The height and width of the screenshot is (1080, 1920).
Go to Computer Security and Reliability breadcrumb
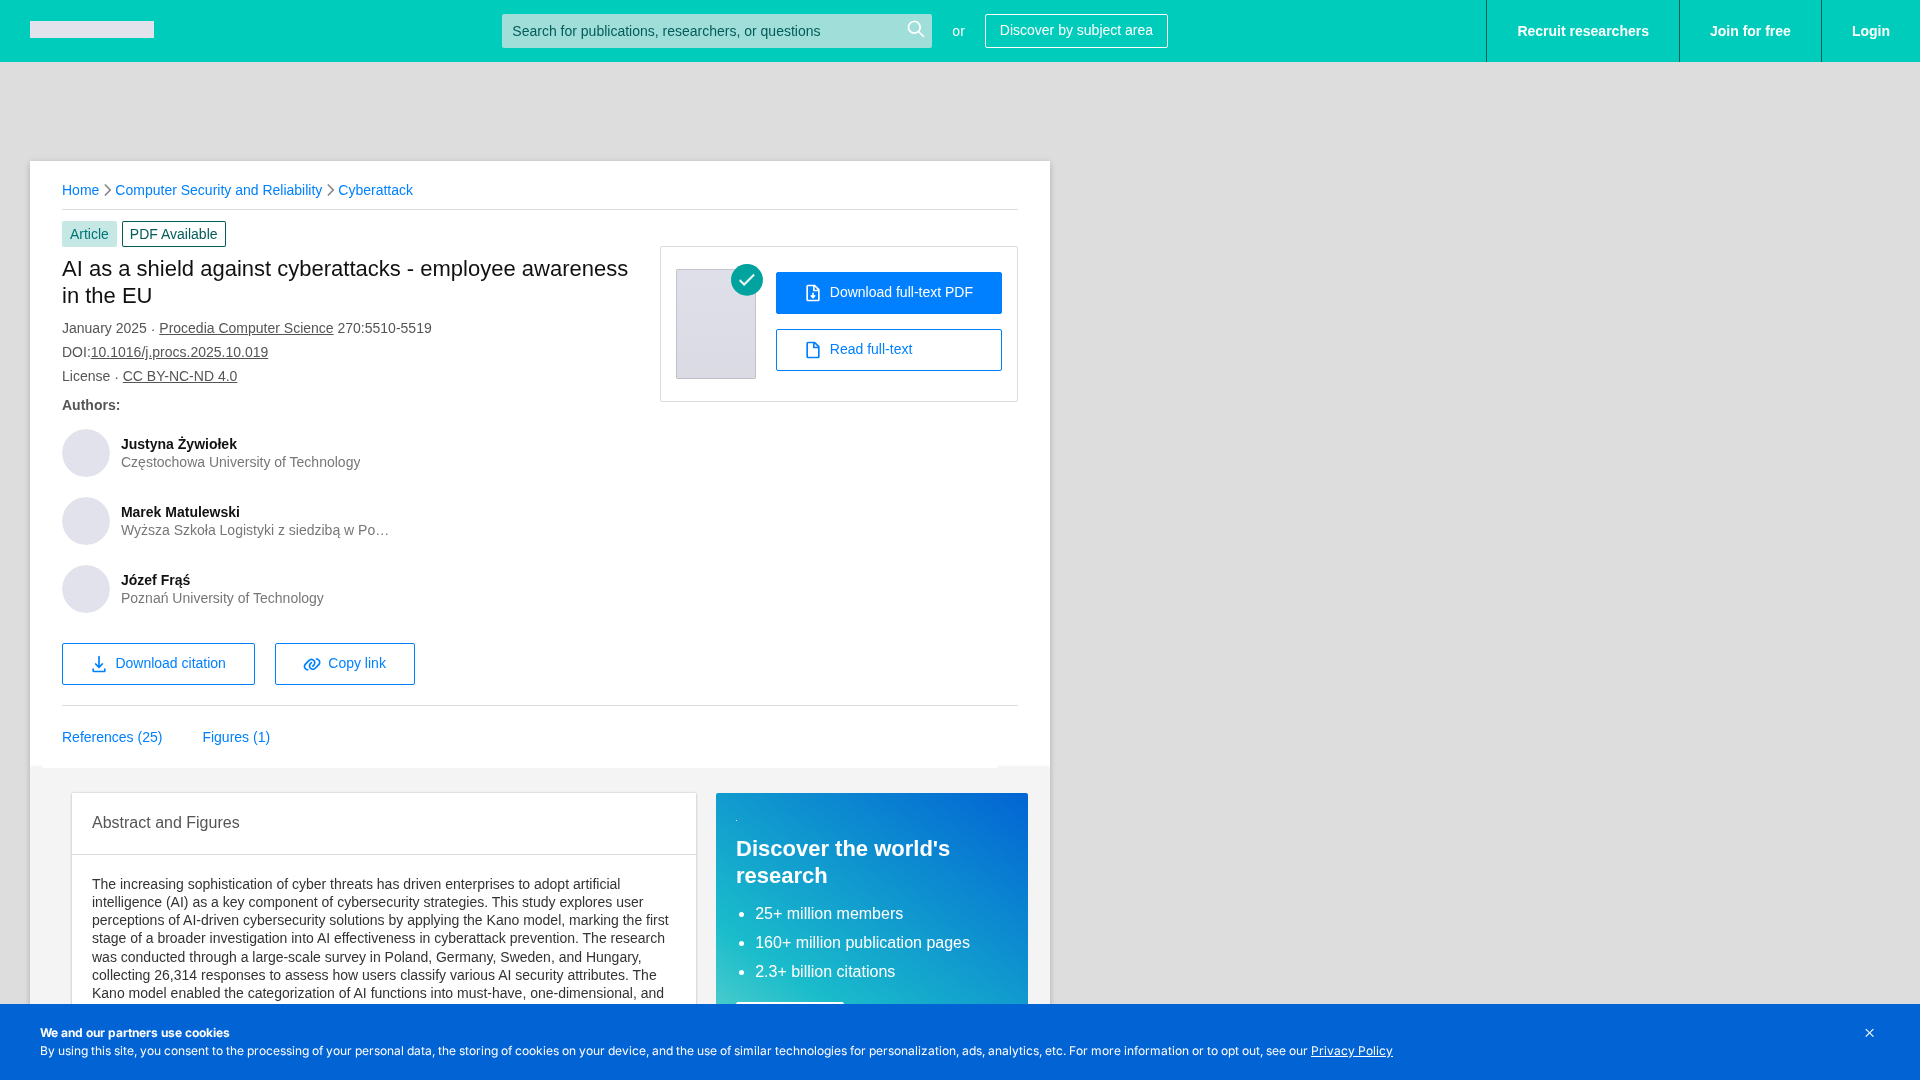pyautogui.click(x=218, y=190)
